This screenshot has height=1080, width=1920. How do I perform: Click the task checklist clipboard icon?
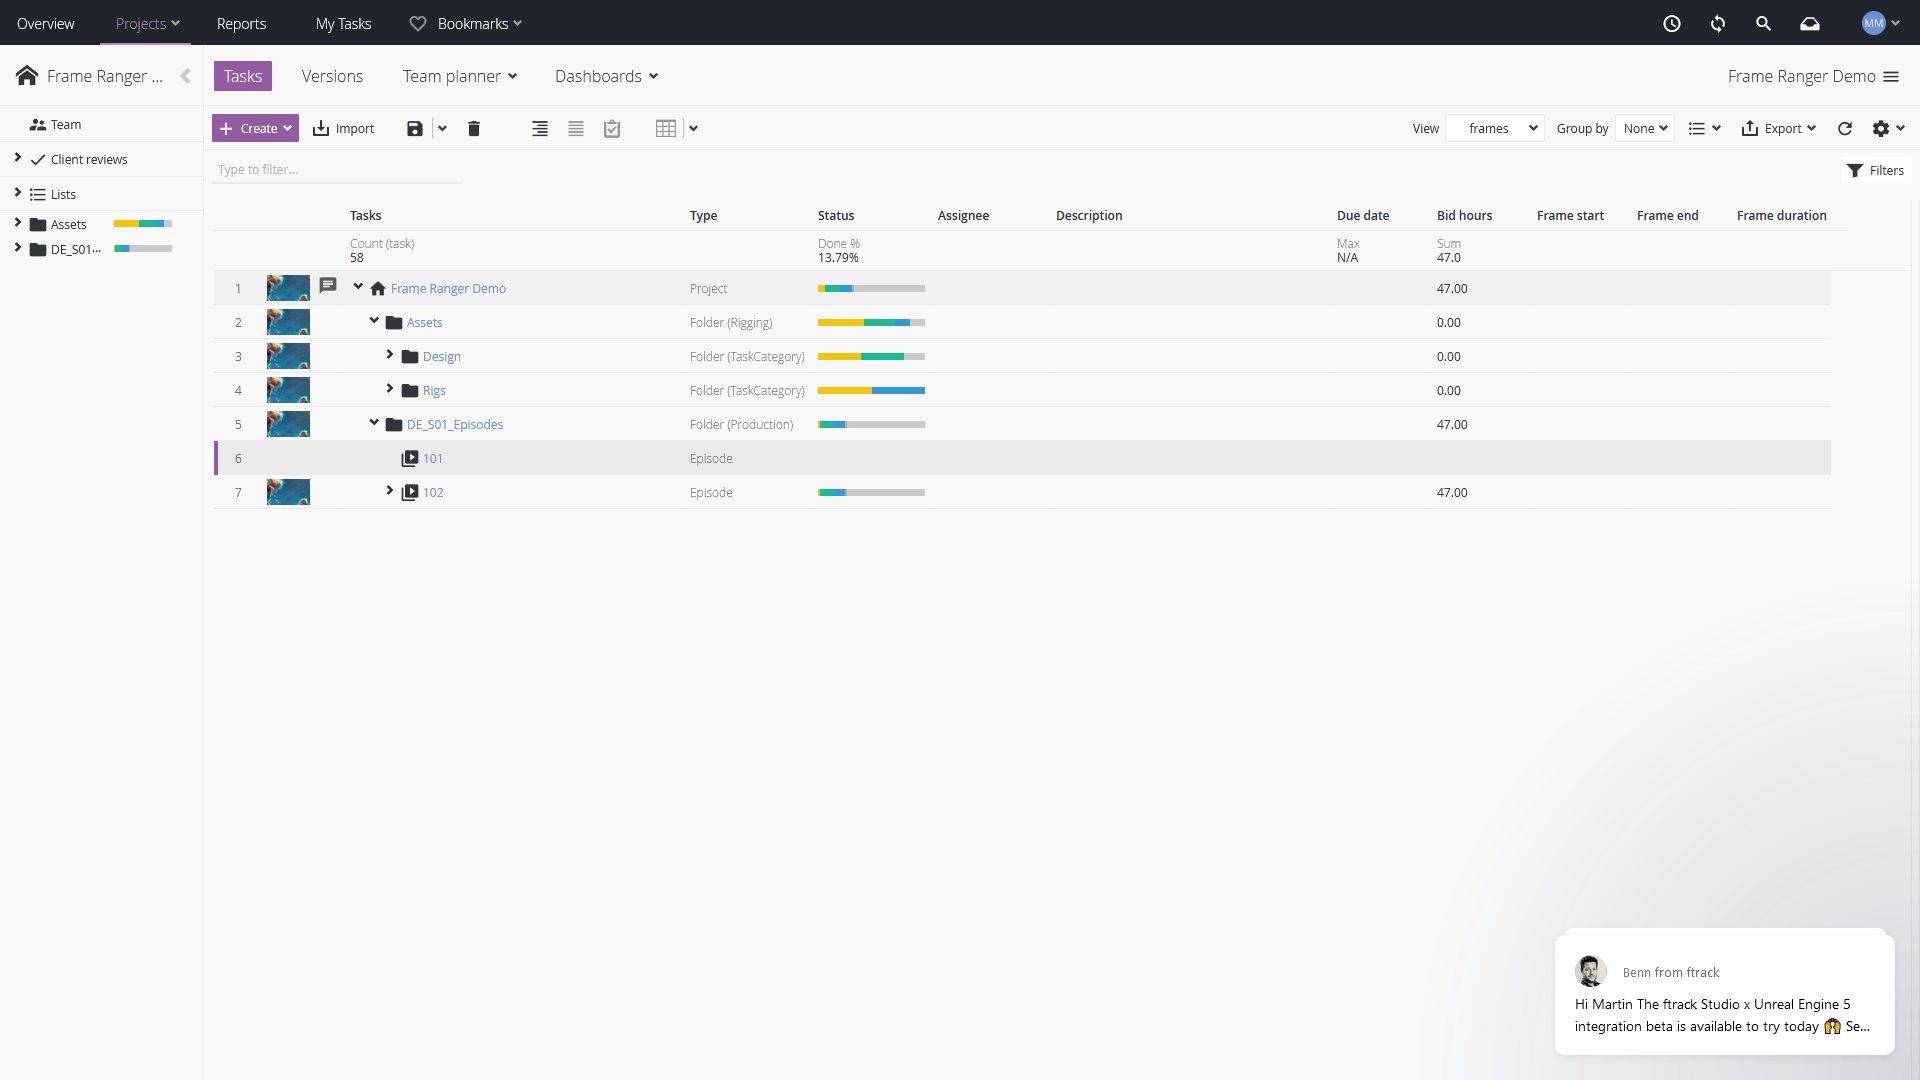(x=612, y=129)
